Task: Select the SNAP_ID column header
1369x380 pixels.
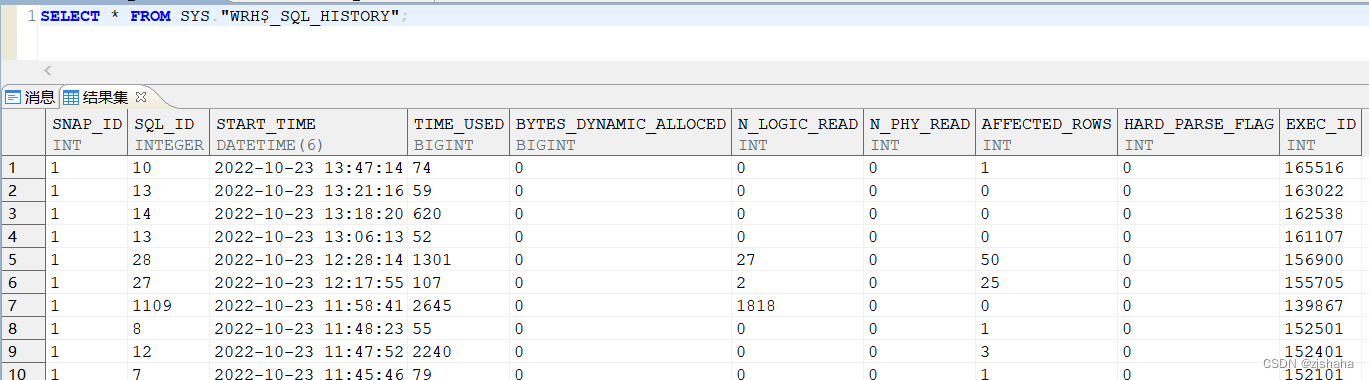Action: pos(87,133)
